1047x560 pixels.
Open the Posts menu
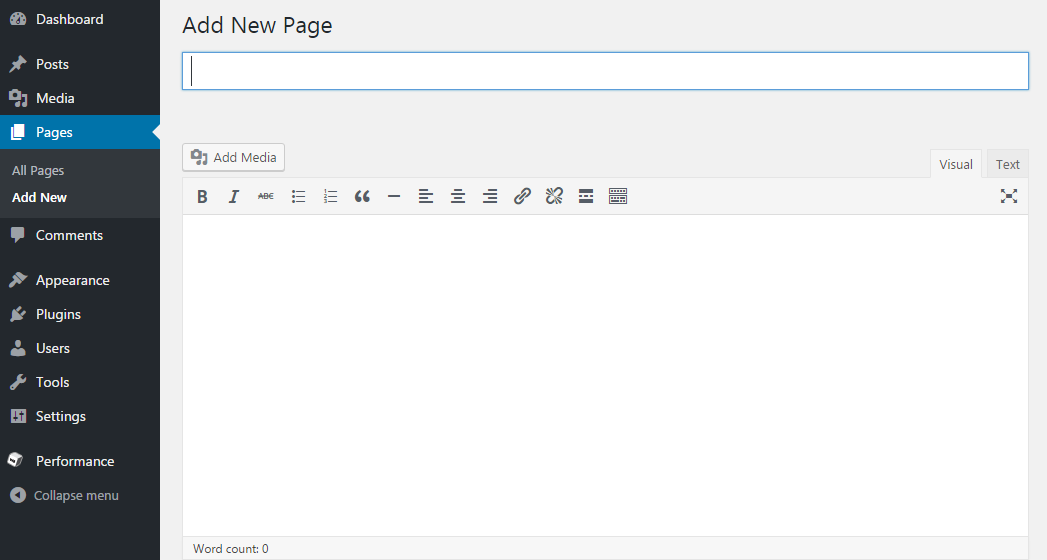[80, 64]
